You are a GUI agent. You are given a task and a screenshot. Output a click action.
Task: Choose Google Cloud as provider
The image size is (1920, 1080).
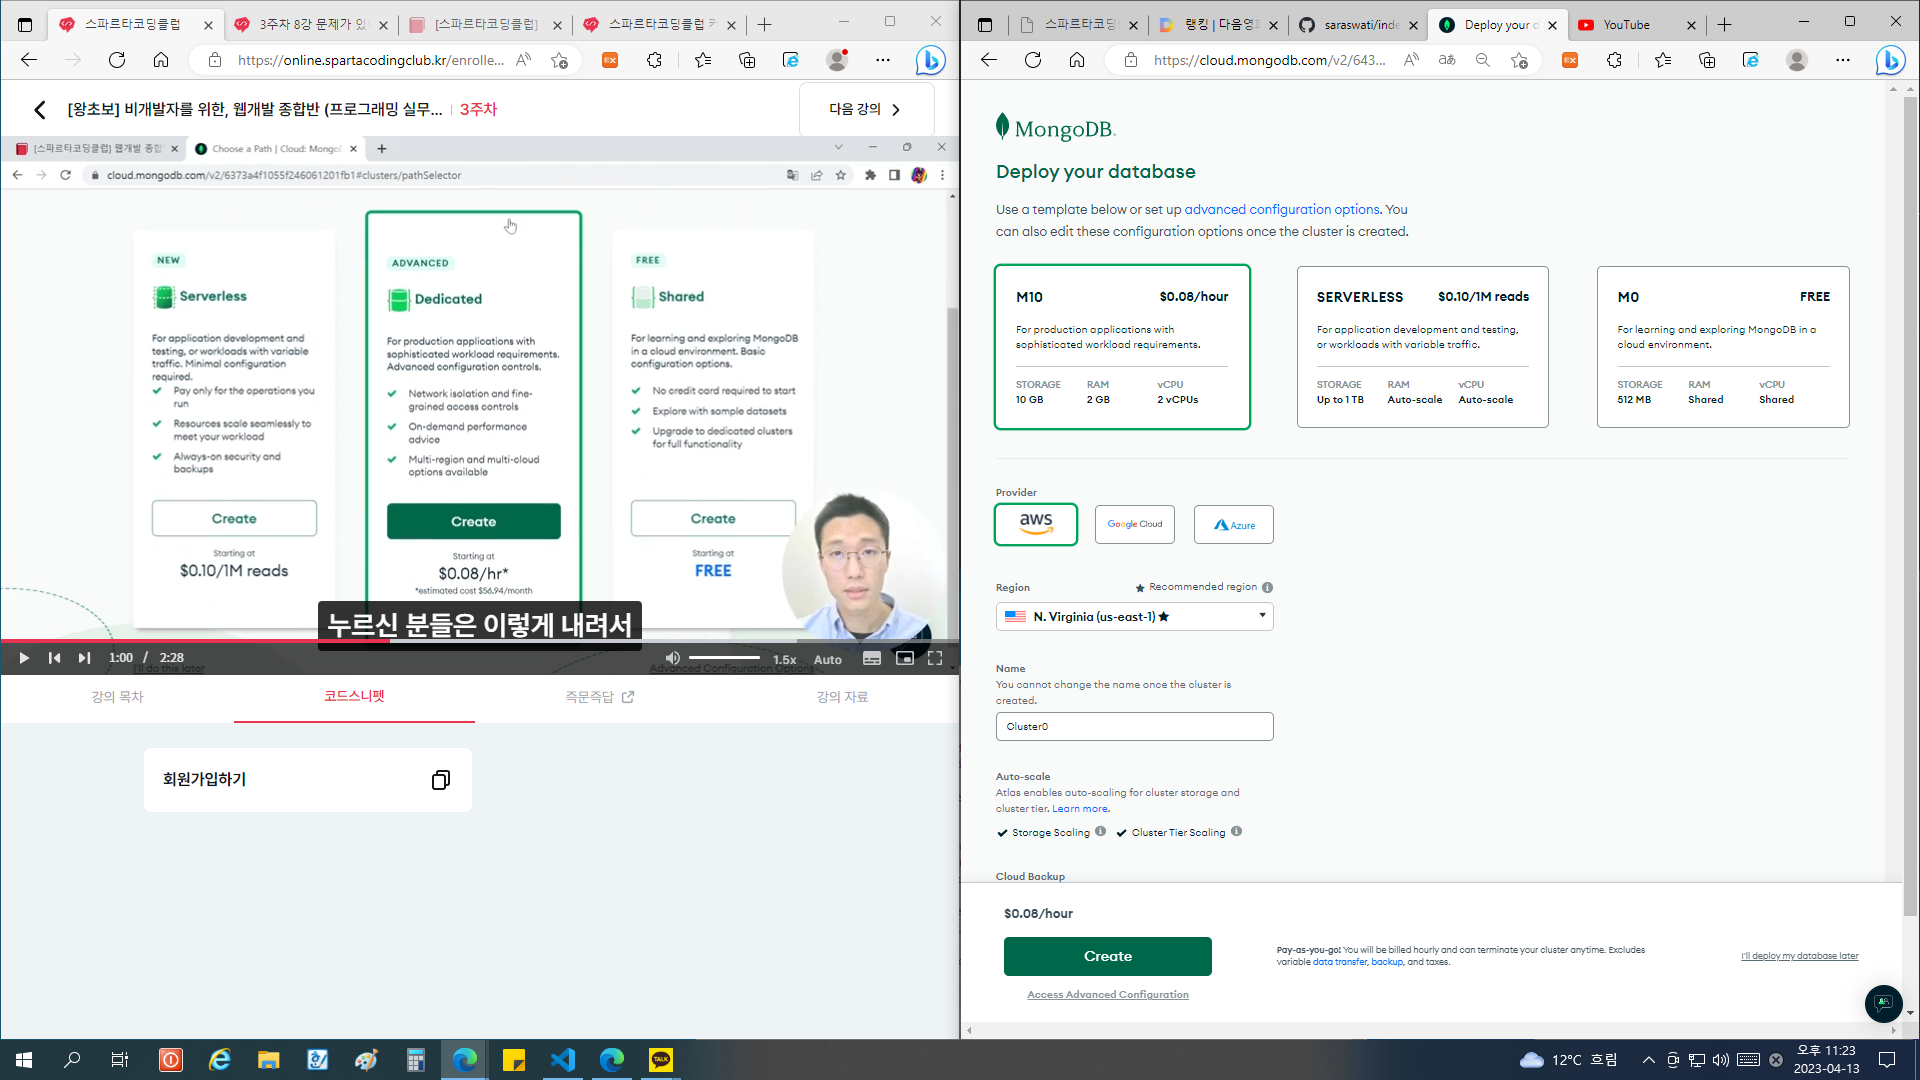1135,524
